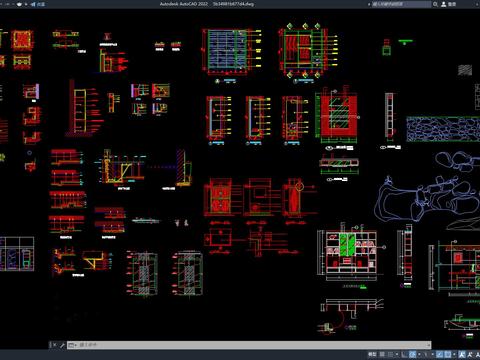Close the command line panel with X
The height and width of the screenshot is (360, 480).
coord(54,345)
